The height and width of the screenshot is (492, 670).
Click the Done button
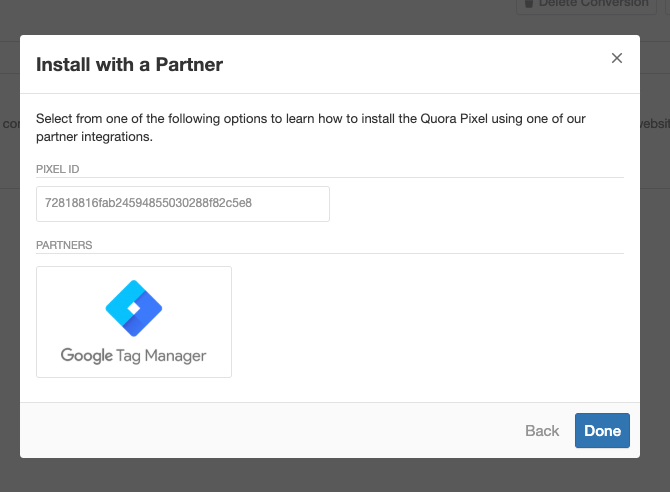pyautogui.click(x=602, y=430)
